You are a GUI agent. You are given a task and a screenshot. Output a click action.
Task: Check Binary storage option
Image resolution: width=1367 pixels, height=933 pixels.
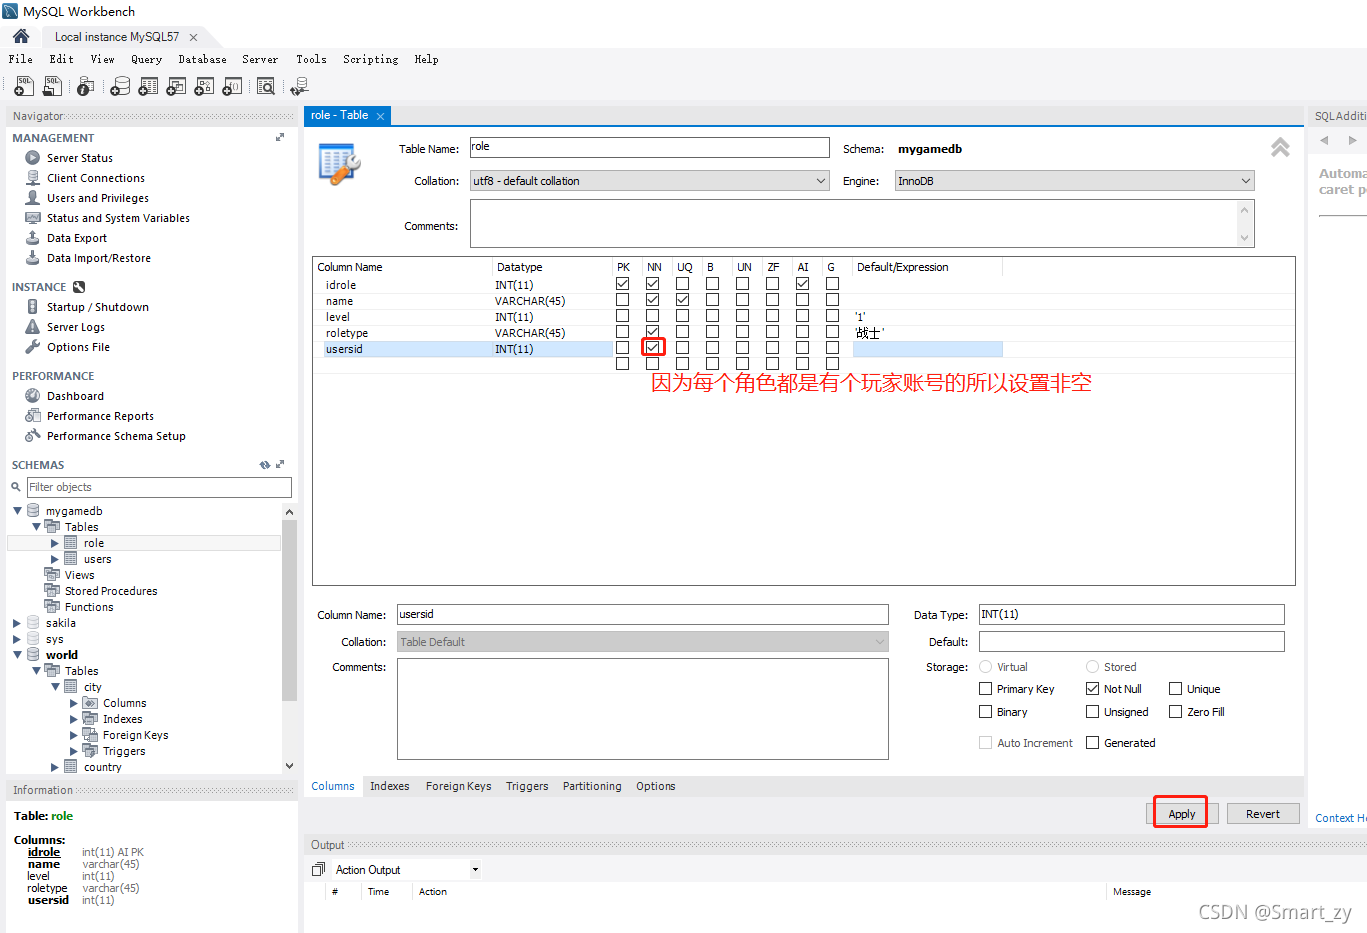click(986, 712)
